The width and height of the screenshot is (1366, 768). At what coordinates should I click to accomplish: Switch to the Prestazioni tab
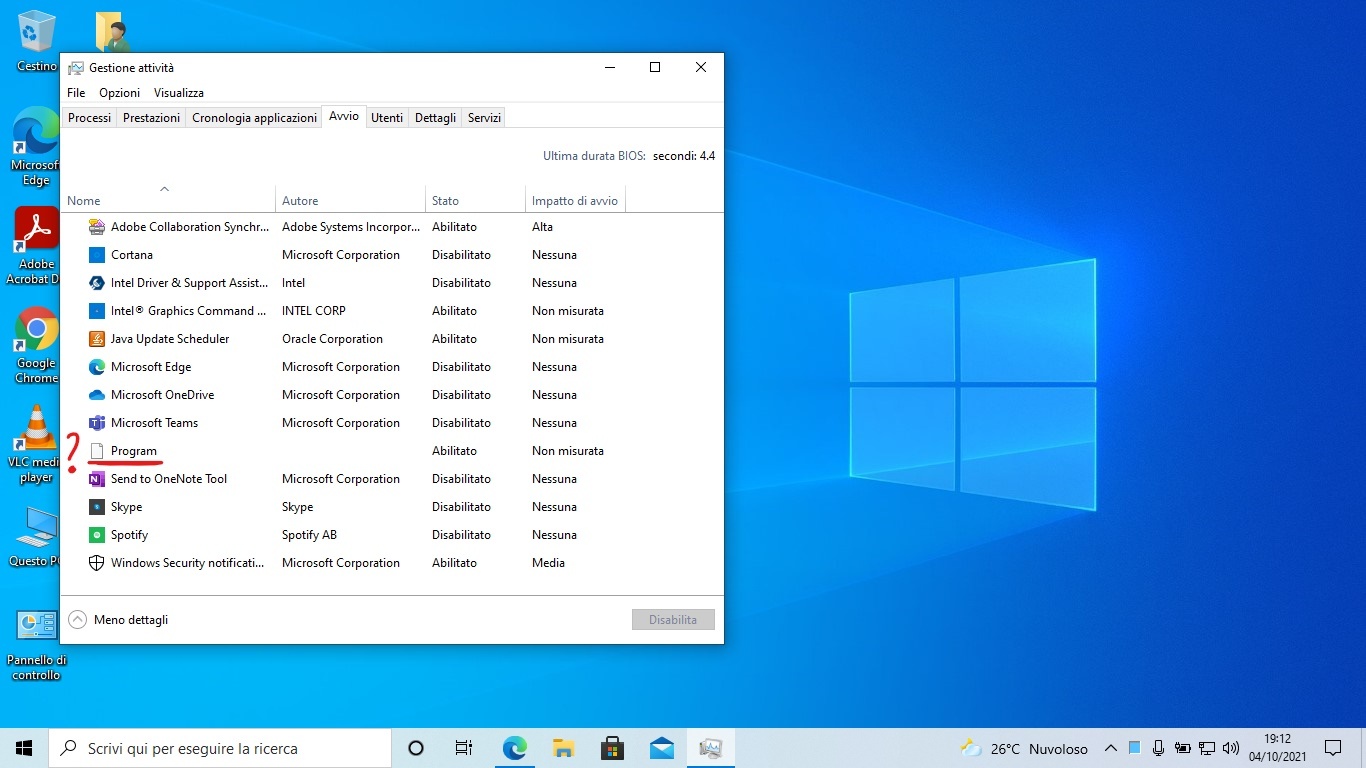pyautogui.click(x=151, y=118)
